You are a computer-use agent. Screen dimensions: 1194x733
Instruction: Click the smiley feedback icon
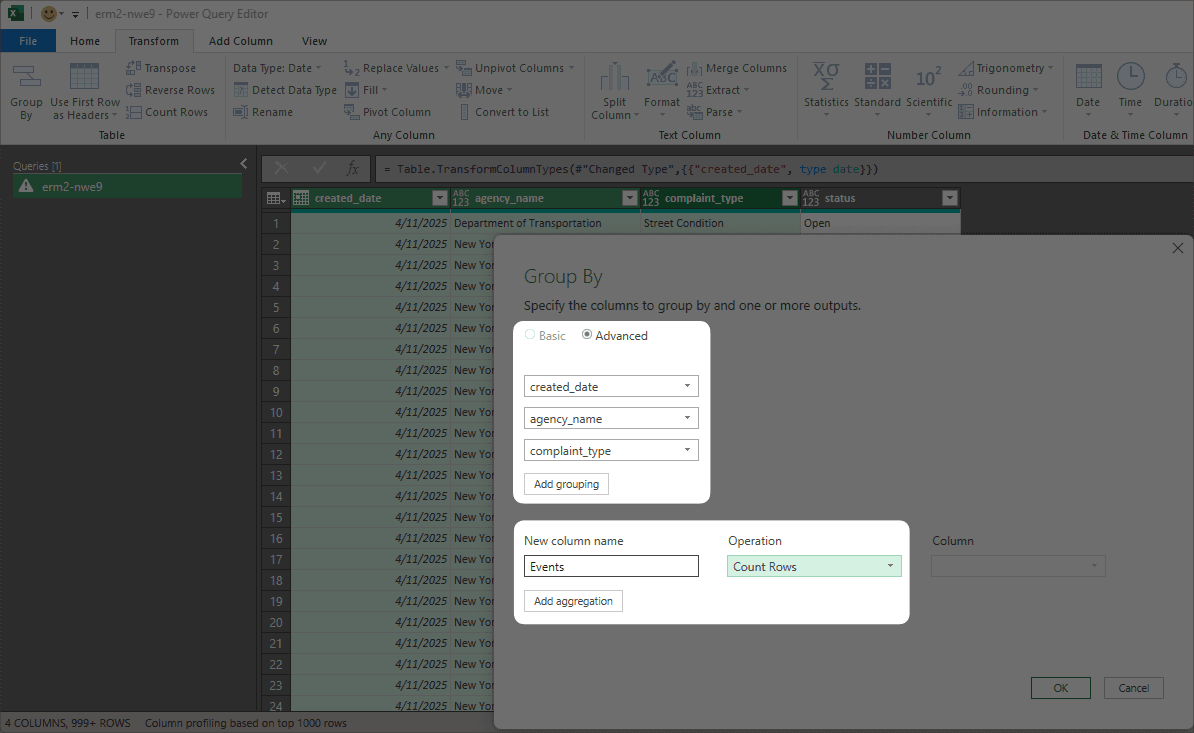tap(48, 14)
